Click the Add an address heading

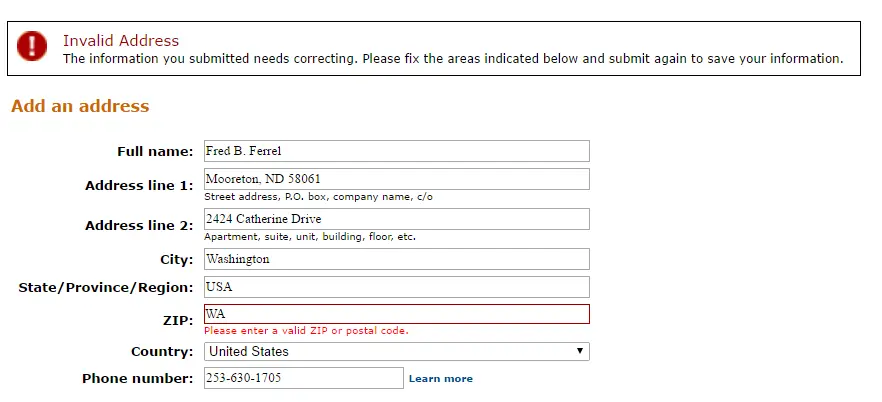tap(80, 106)
